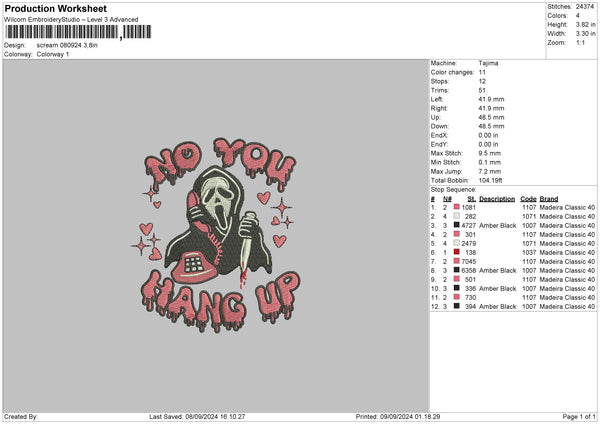Click the Color changes value '11'

coord(482,72)
